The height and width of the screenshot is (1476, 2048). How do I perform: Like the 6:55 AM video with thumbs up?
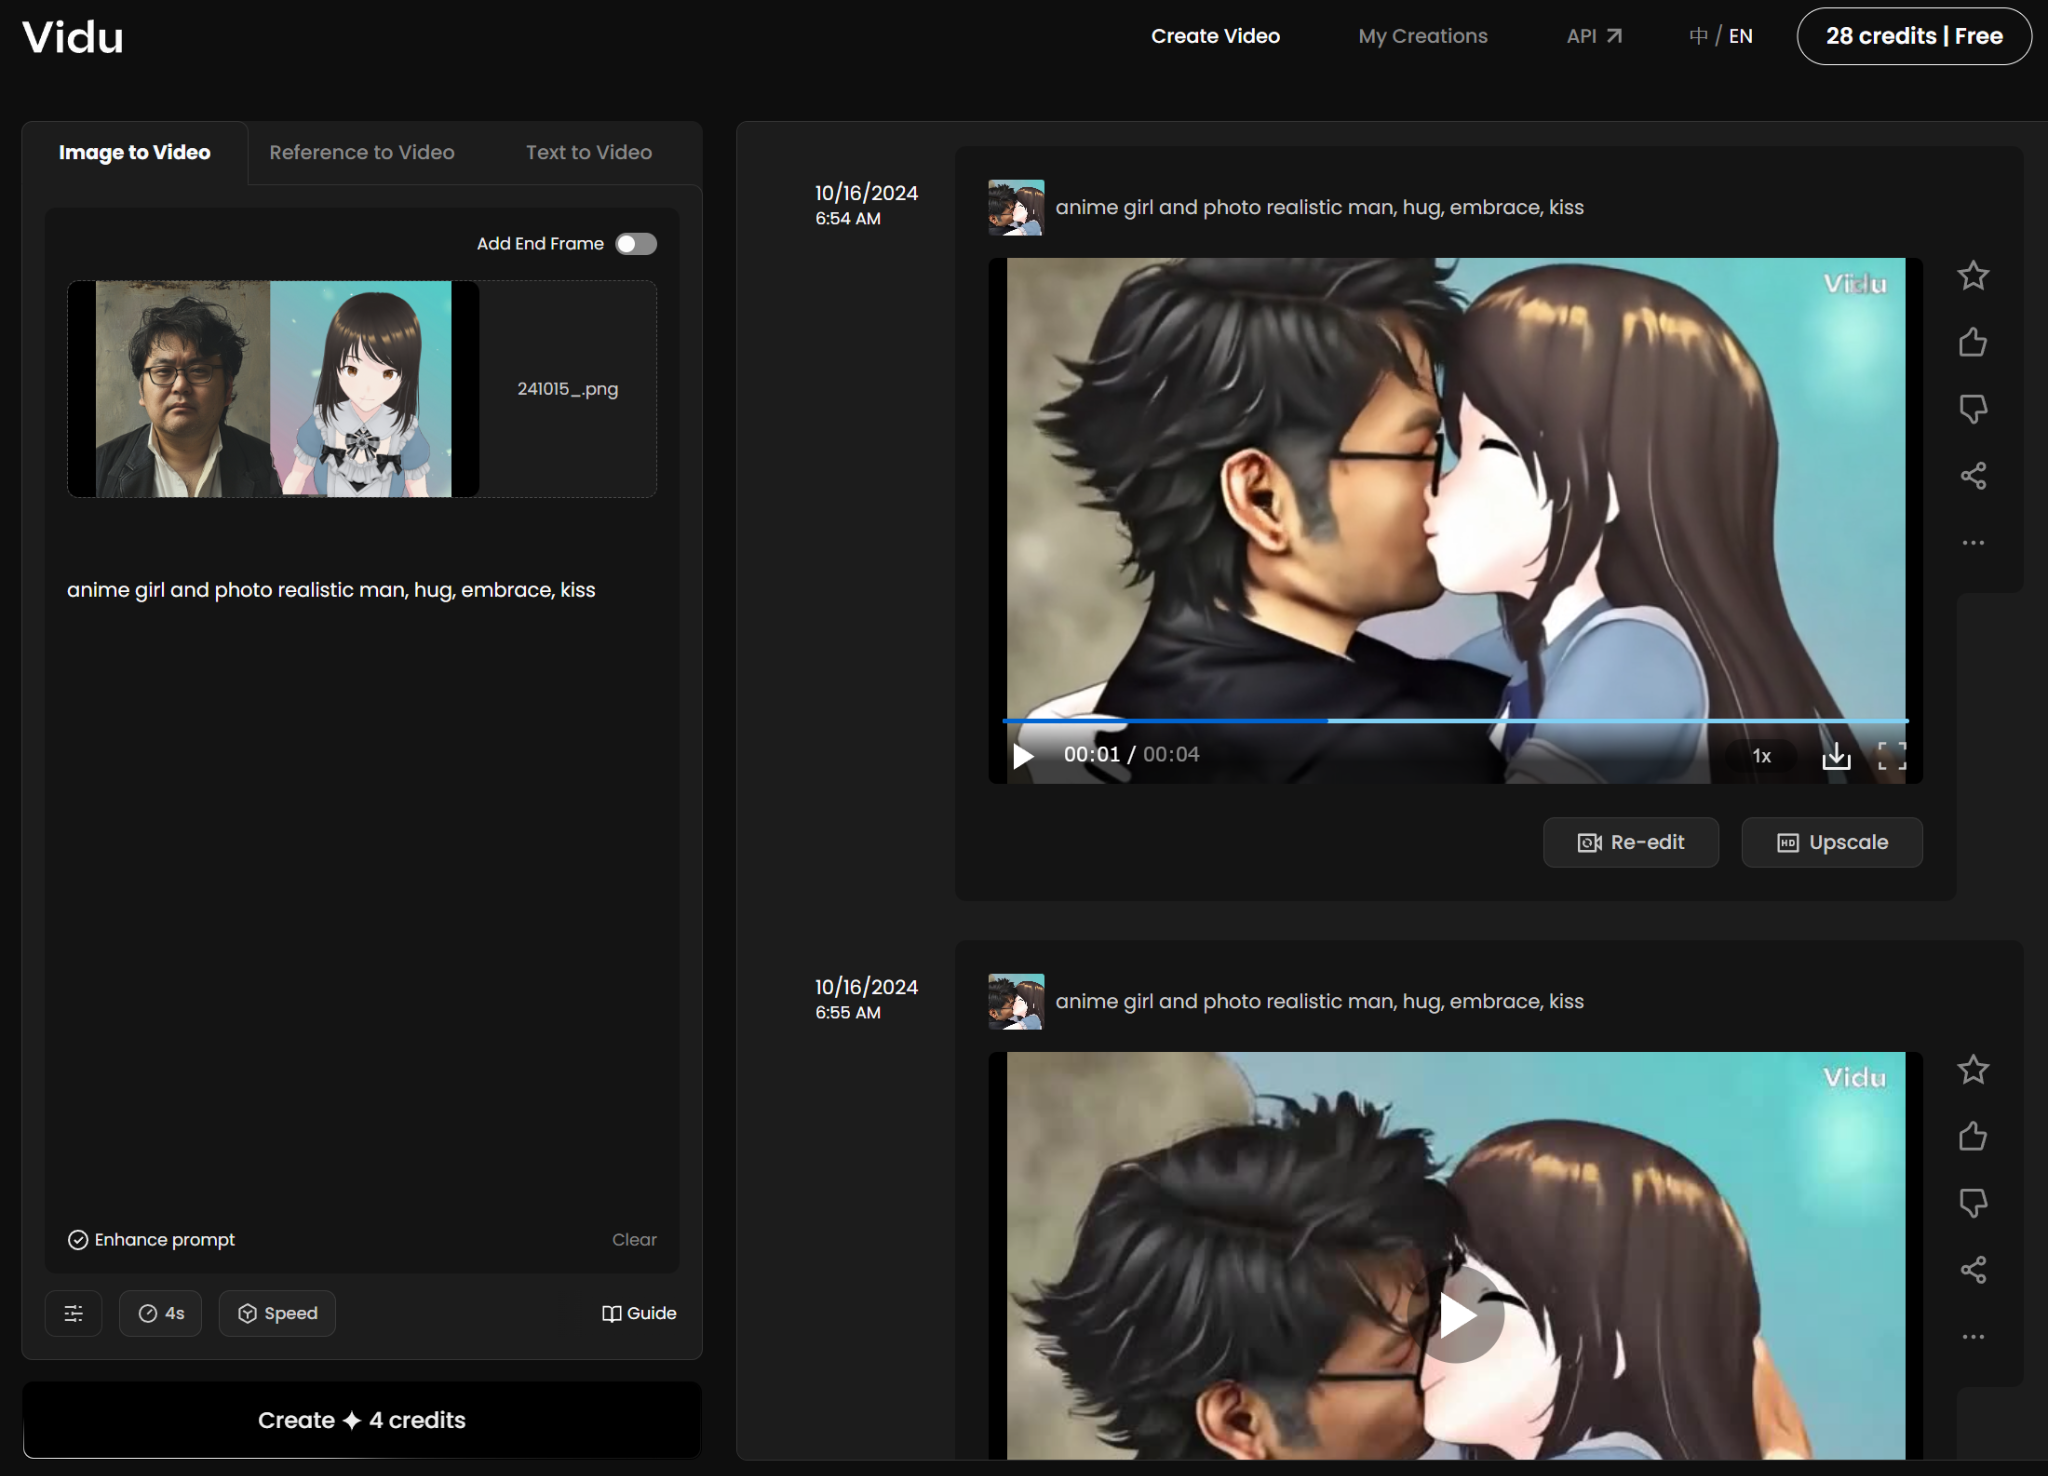1972,1136
